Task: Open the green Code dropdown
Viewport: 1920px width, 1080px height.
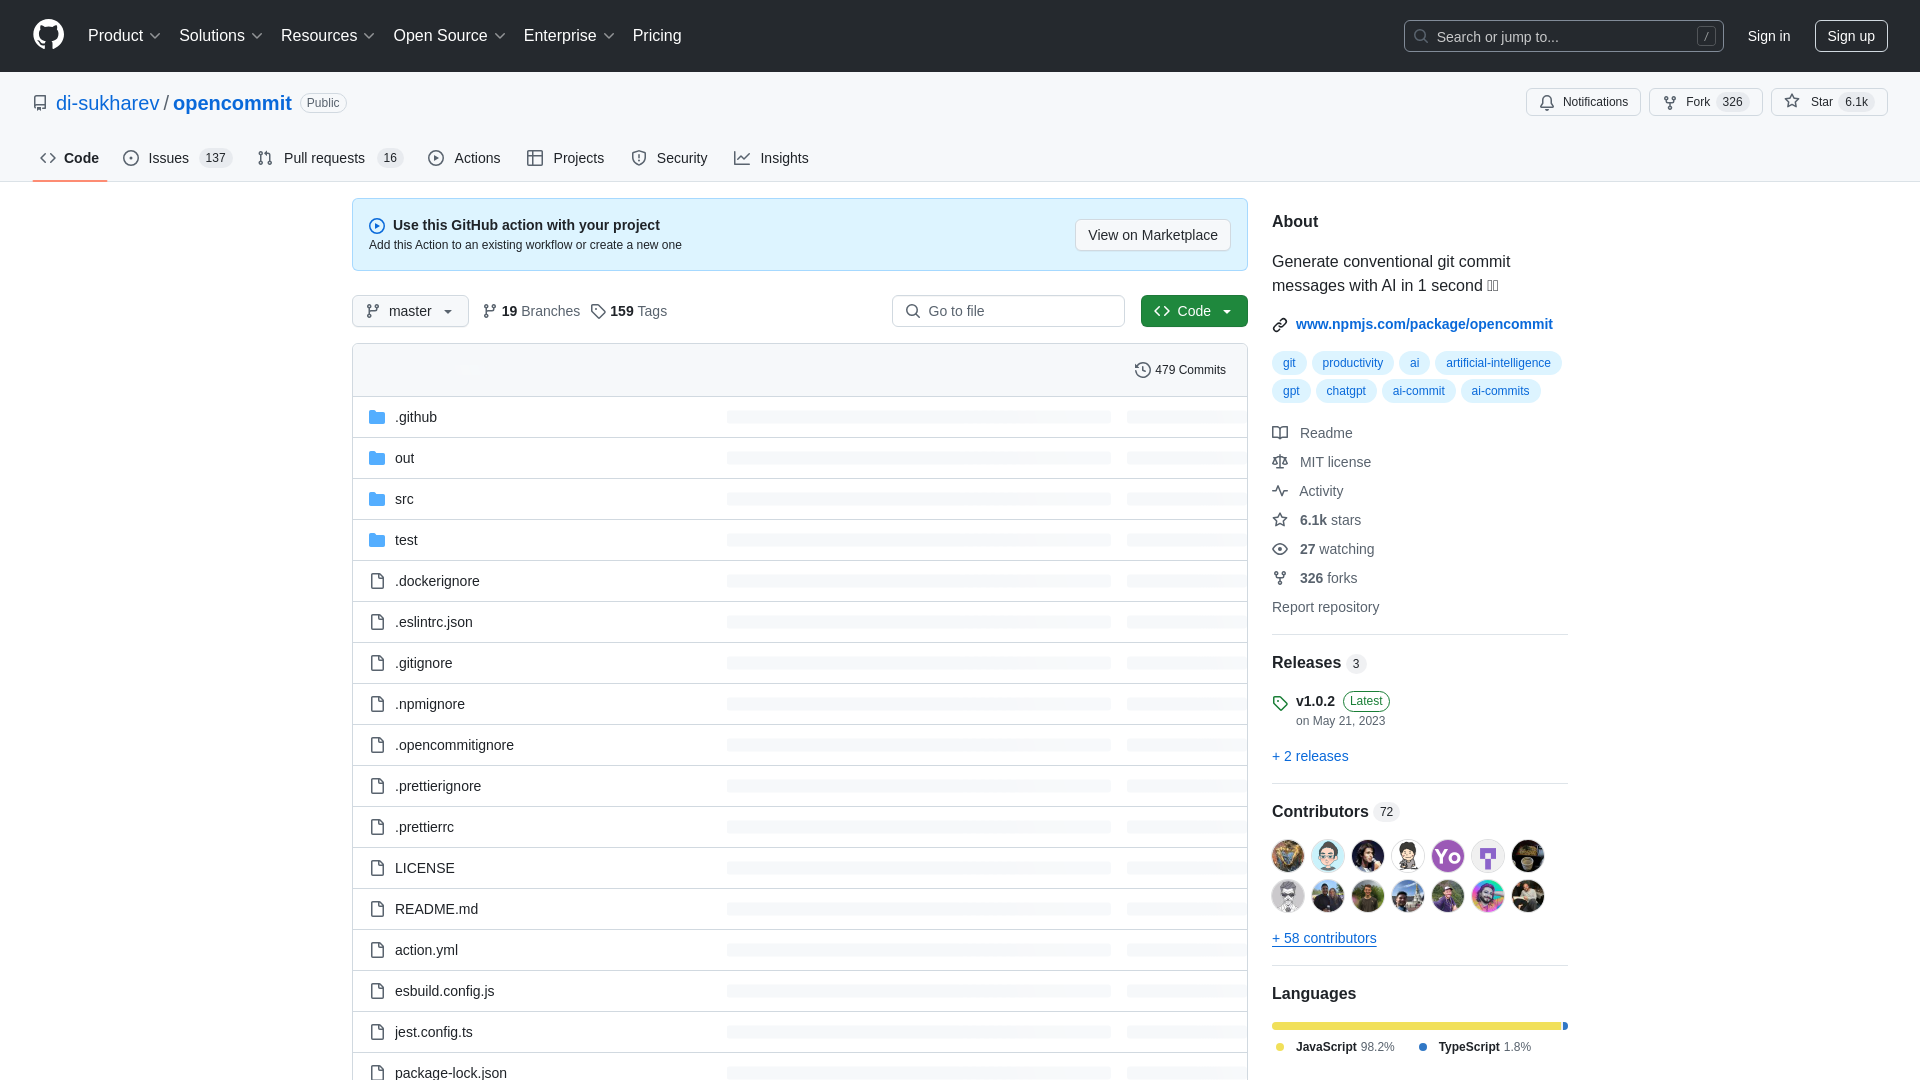Action: (x=1194, y=311)
